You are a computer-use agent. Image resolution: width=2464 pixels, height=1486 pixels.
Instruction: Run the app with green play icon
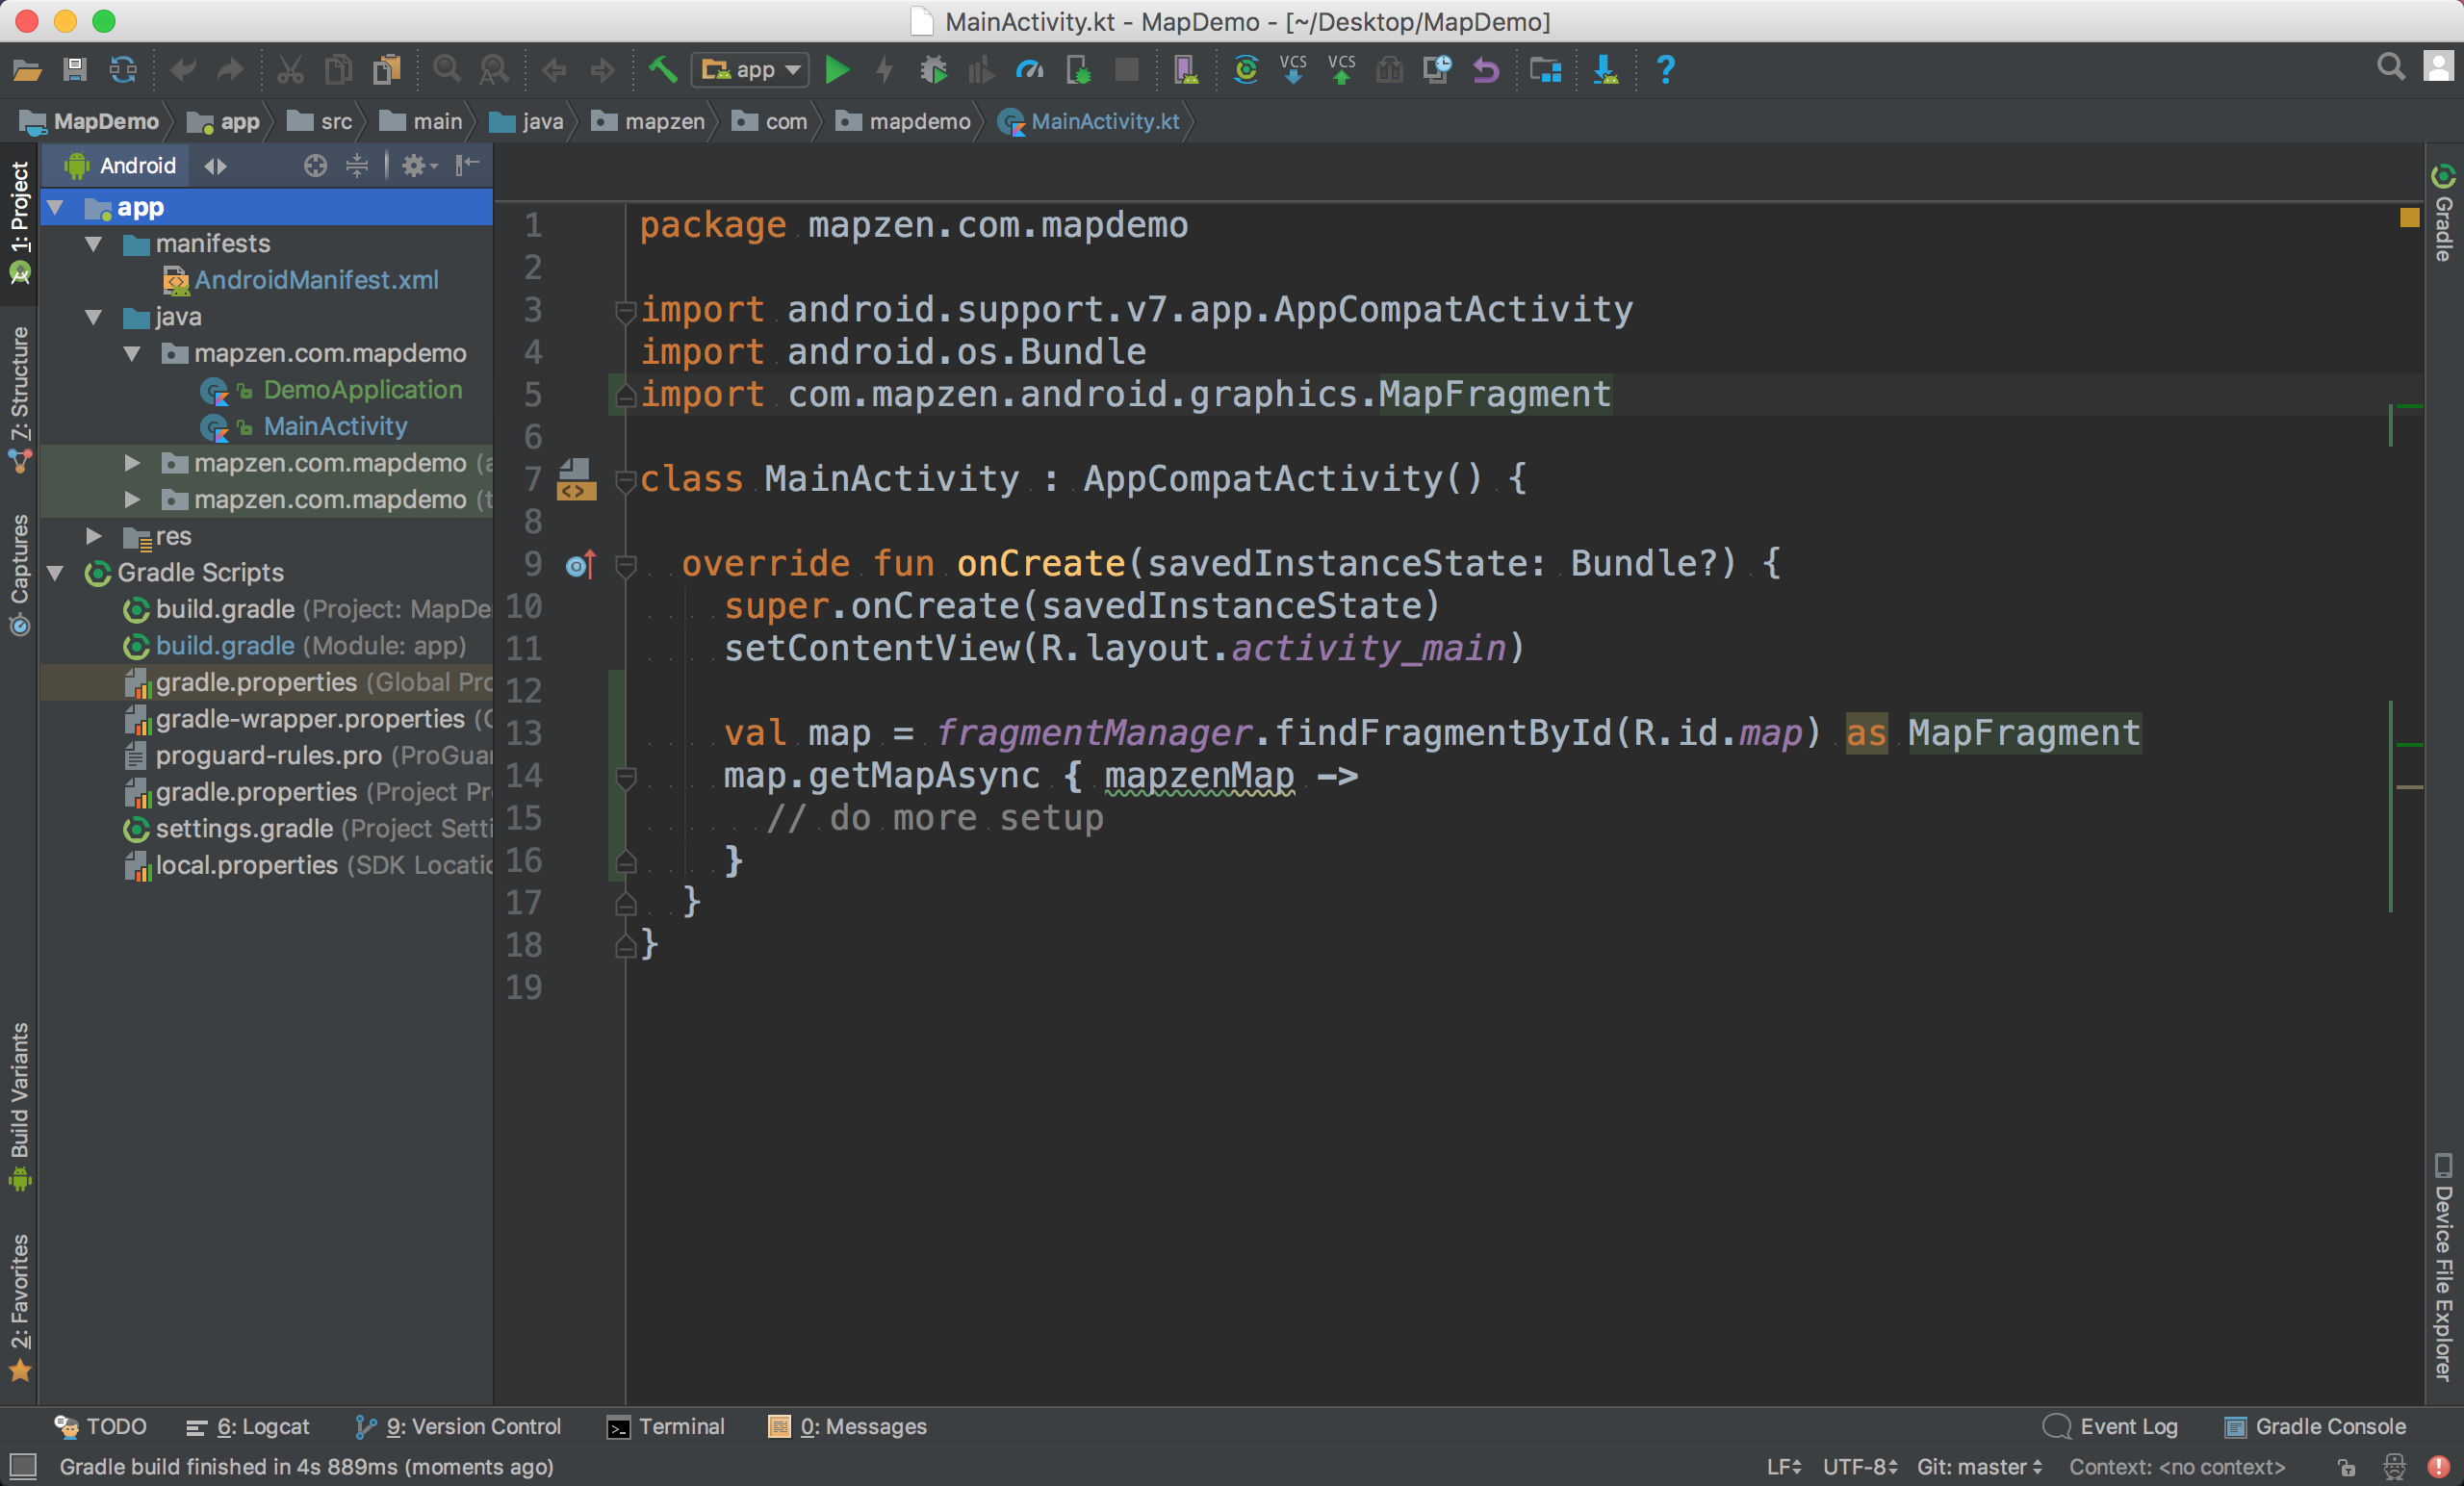pos(837,70)
